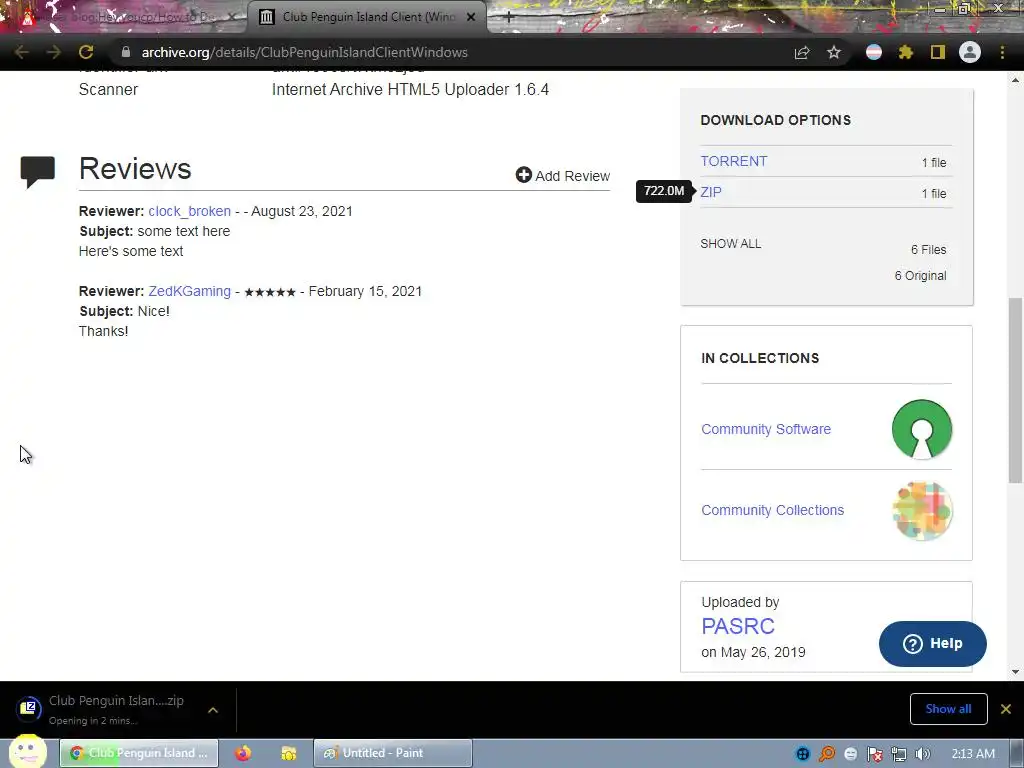Click Show all downloads button
The width and height of the screenshot is (1024, 768).
(x=948, y=709)
